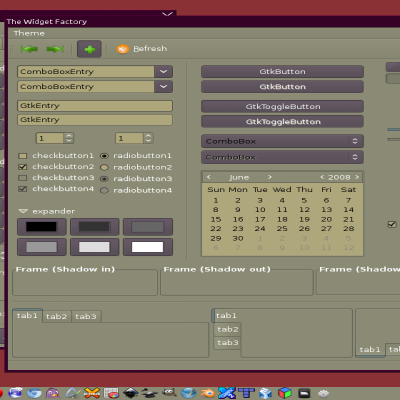Select the radiobutton4 option
Viewport: 400px width, 400px height.
(104, 190)
